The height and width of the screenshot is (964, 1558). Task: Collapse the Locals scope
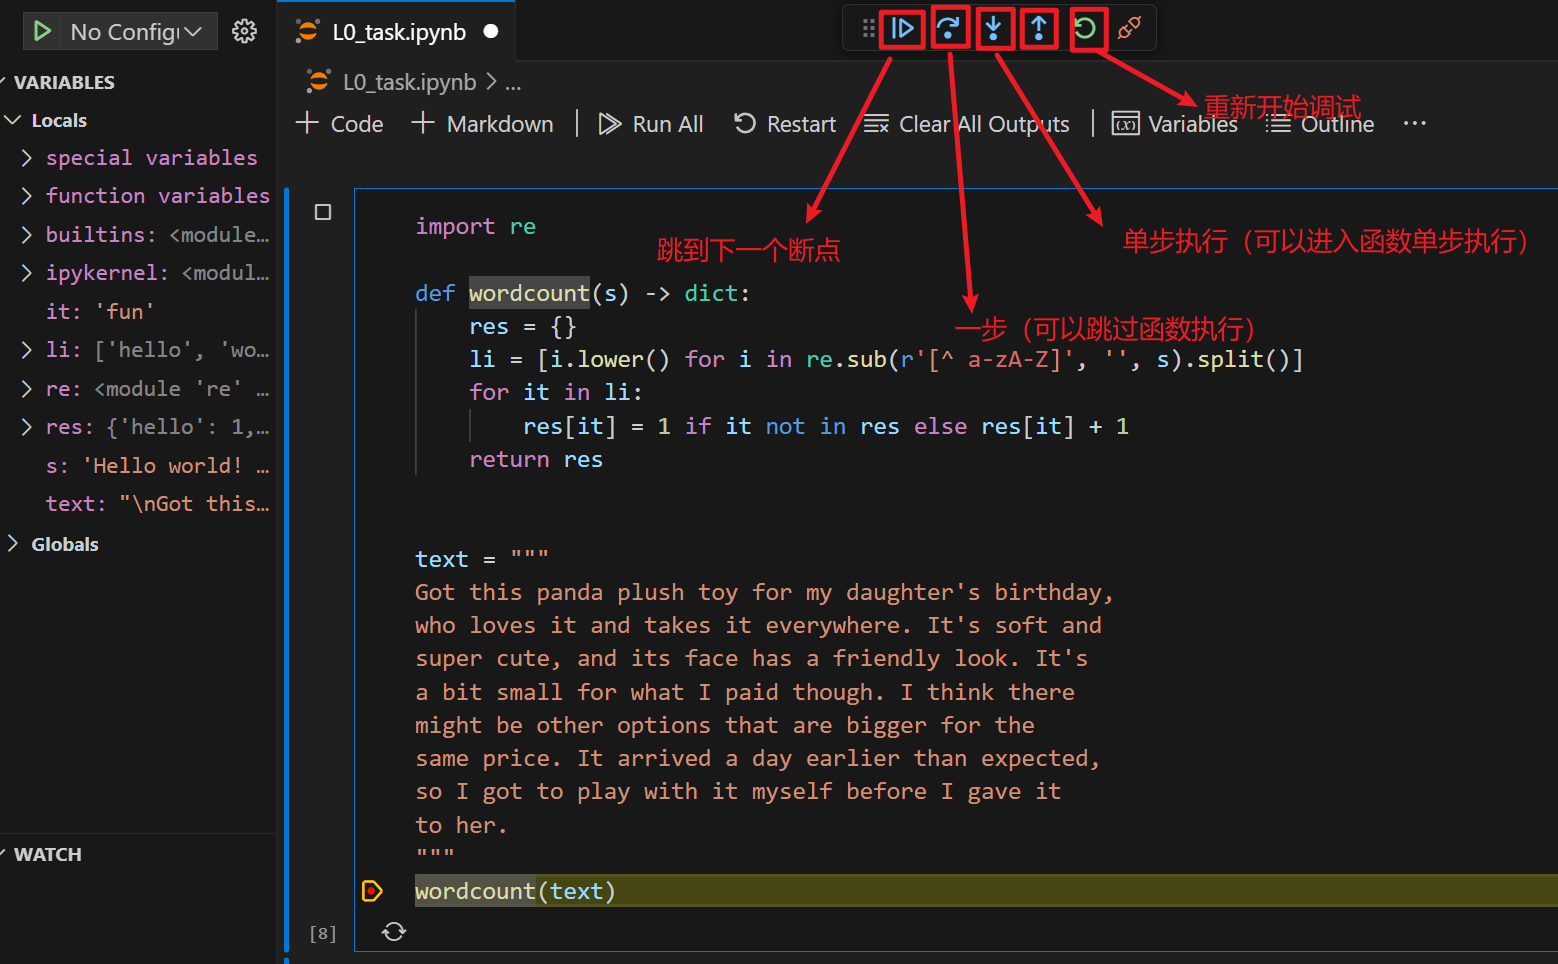point(138,120)
